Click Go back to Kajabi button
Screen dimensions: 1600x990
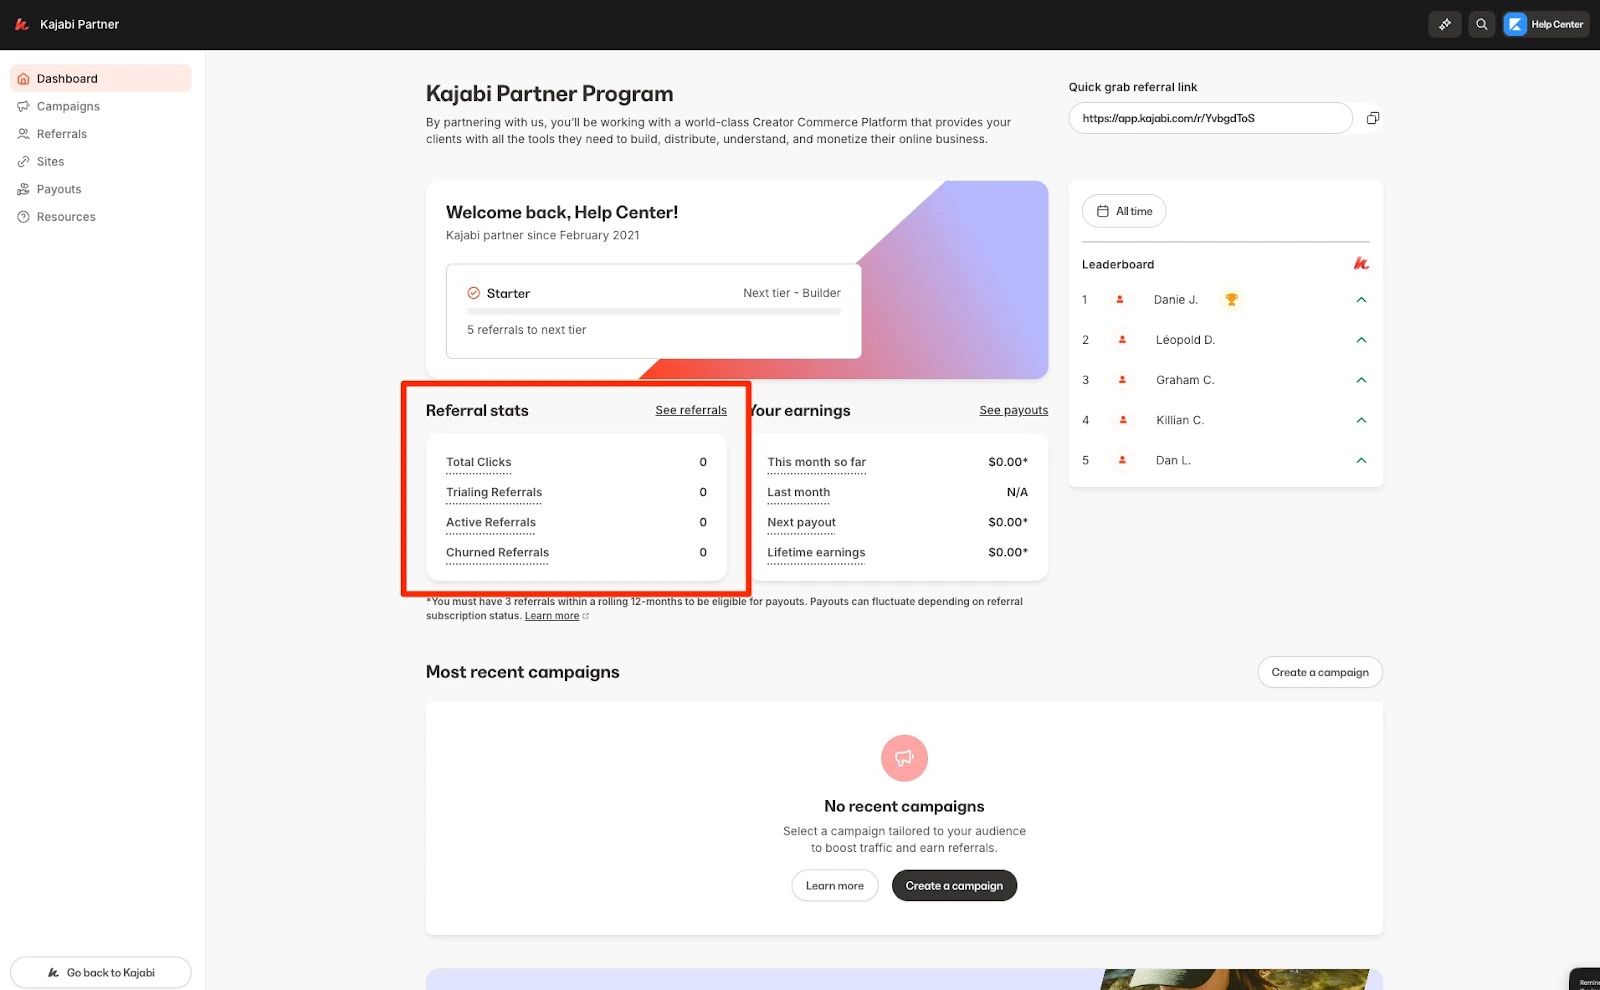[100, 972]
